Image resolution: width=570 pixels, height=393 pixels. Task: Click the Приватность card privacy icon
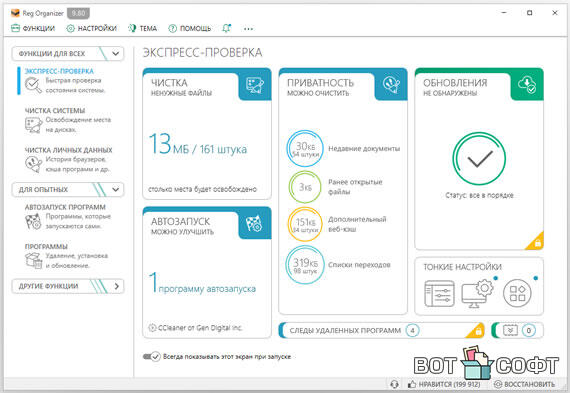pos(391,85)
